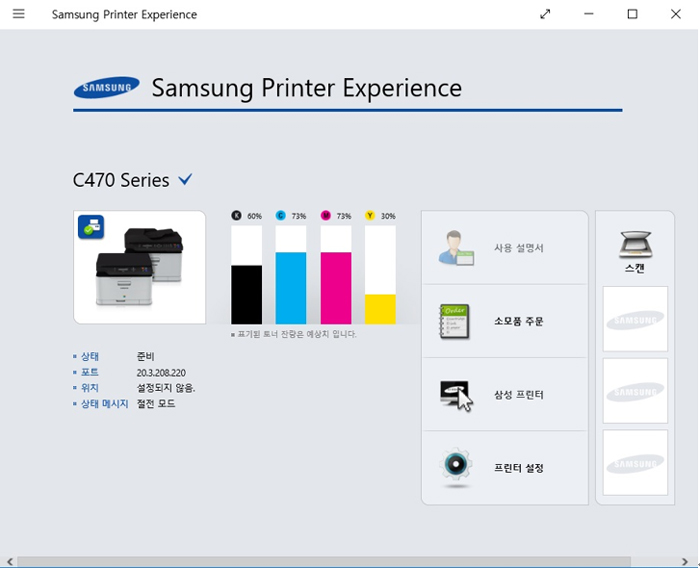Click the right scroll arrow
Screen dimensions: 700x569
[x=685, y=561]
